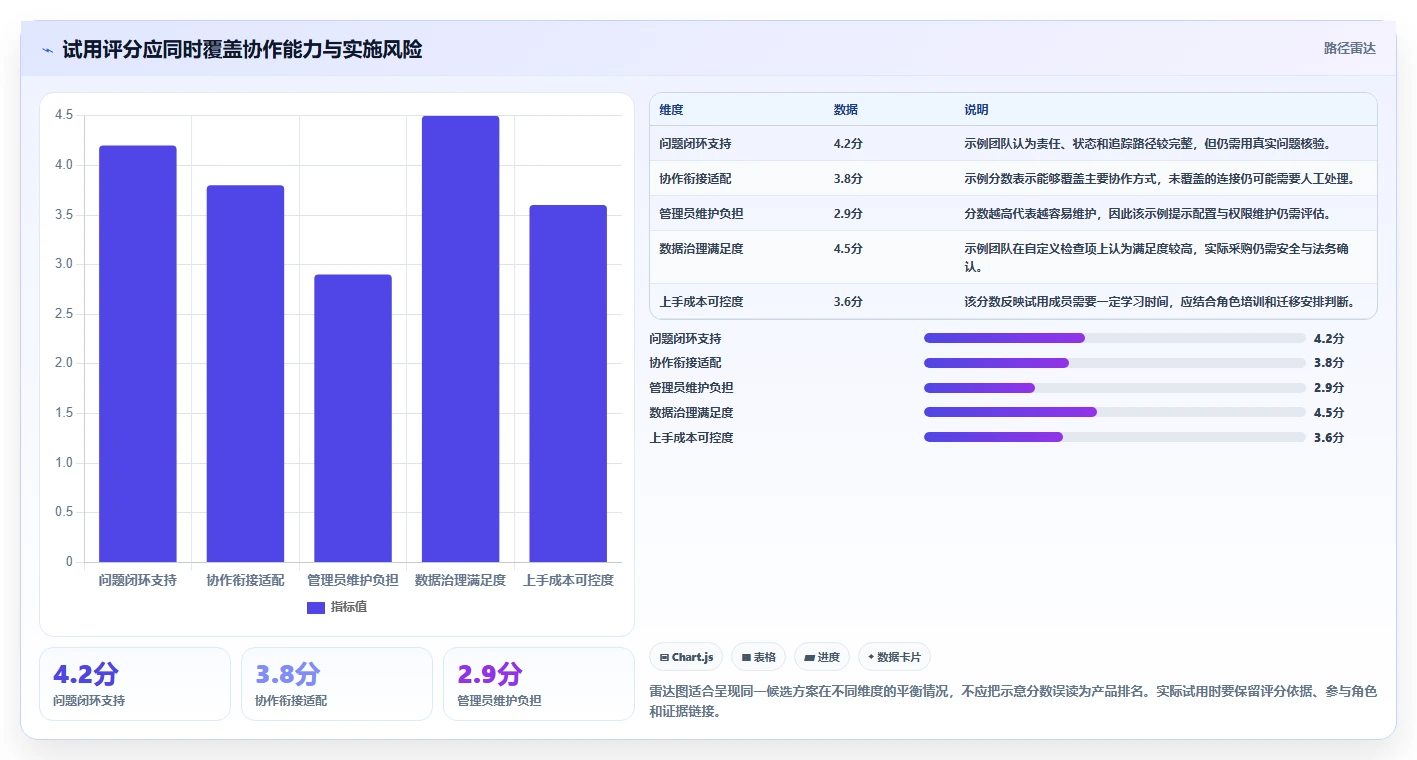This screenshot has height=760, width=1417.
Task: Click the 协作衔接适配 progress bar
Action: pyautogui.click(x=1115, y=363)
